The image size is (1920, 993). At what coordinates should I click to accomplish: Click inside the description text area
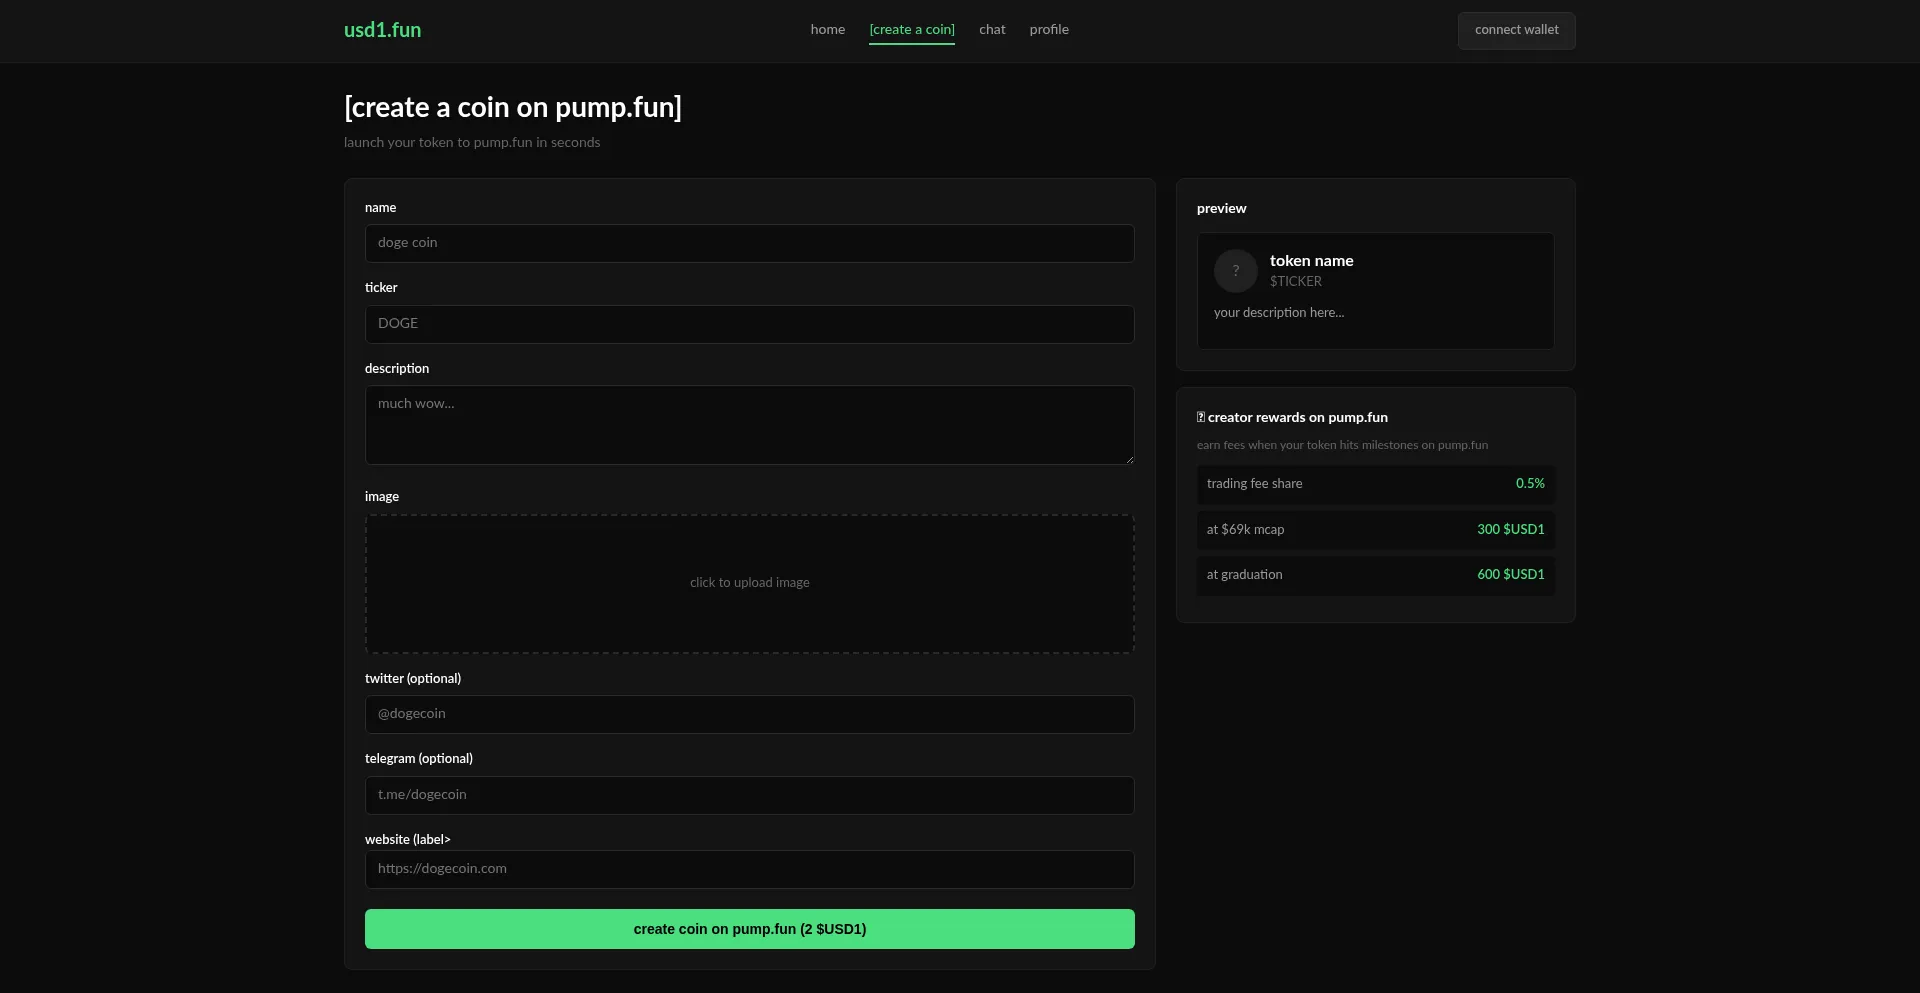point(749,424)
